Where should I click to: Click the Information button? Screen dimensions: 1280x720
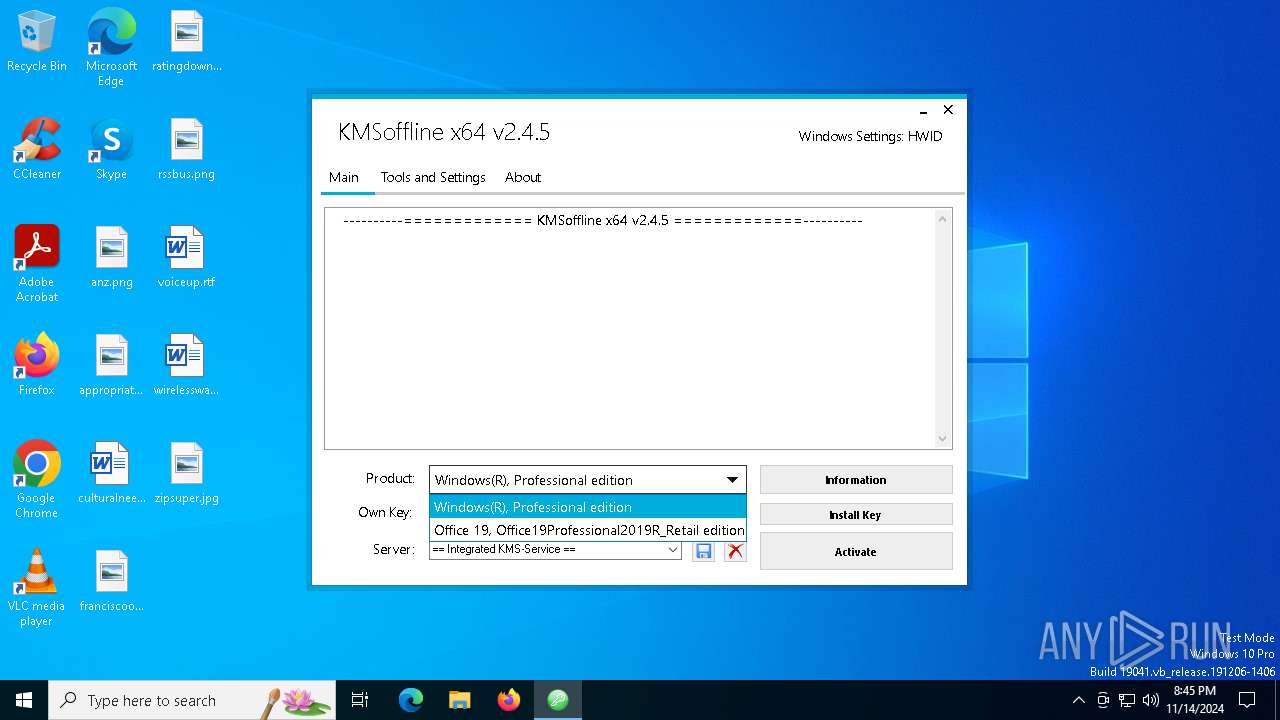856,480
